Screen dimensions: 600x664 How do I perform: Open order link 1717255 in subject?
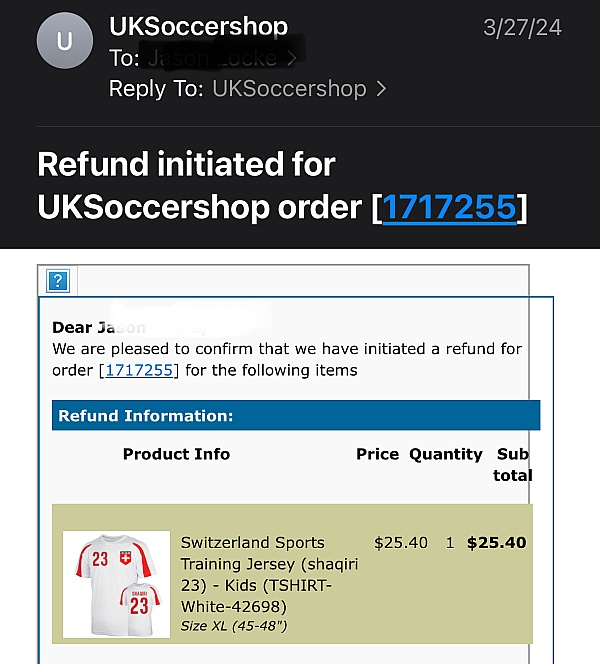pyautogui.click(x=450, y=207)
